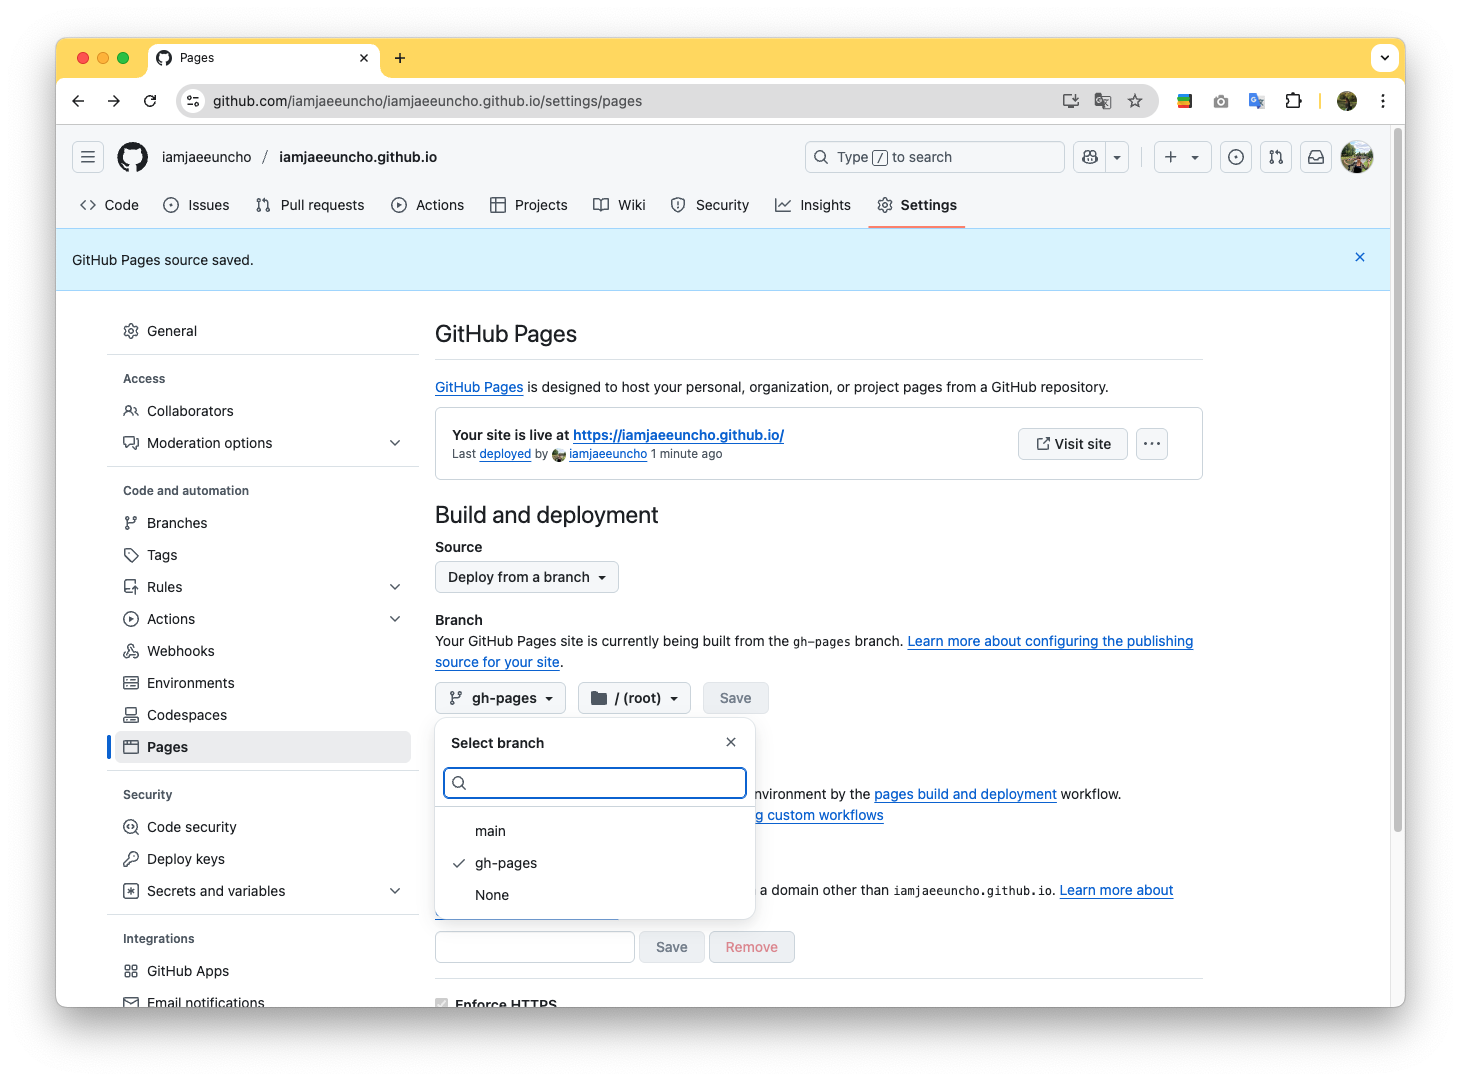Open Branches settings
Viewport: 1461px width, 1081px height.
pos(263,523)
